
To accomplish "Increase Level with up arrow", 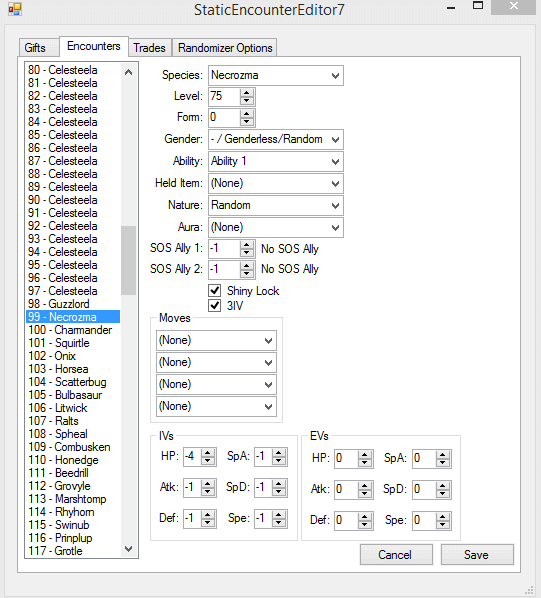I will (x=247, y=93).
